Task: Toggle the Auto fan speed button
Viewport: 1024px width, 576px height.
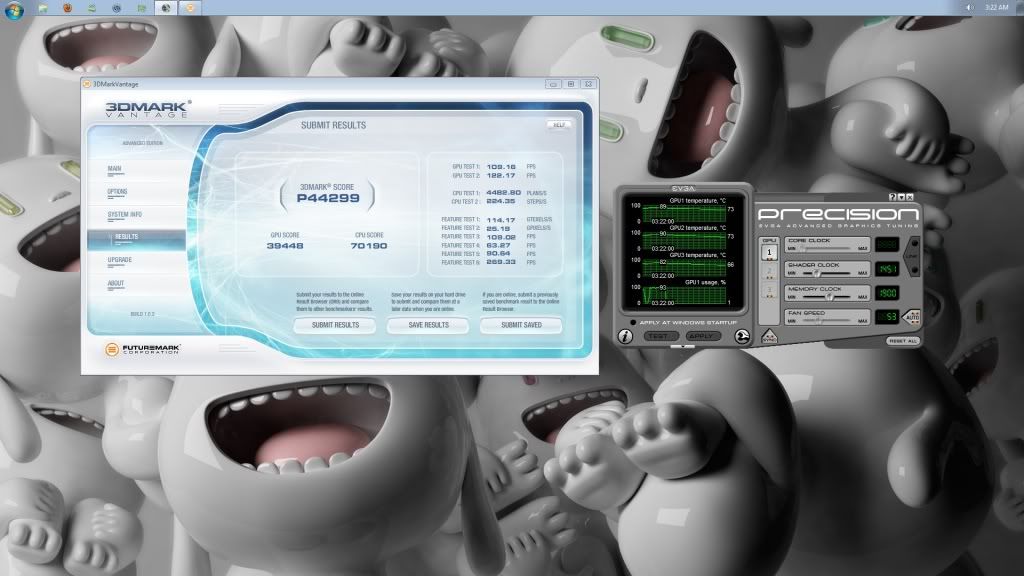Action: point(910,317)
